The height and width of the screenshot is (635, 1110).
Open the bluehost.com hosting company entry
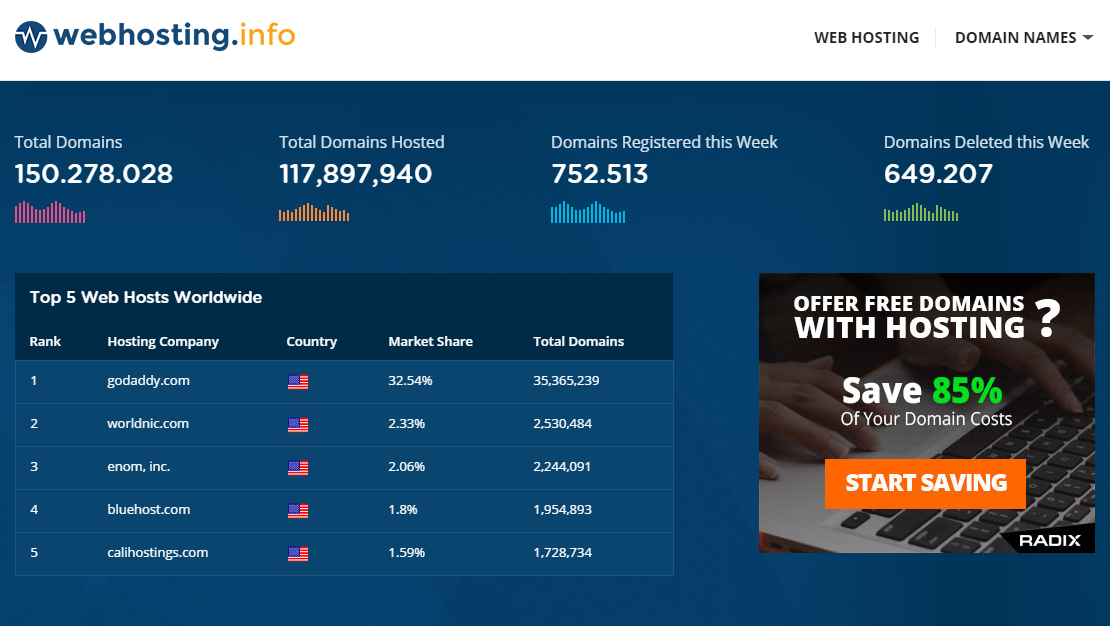pyautogui.click(x=149, y=510)
